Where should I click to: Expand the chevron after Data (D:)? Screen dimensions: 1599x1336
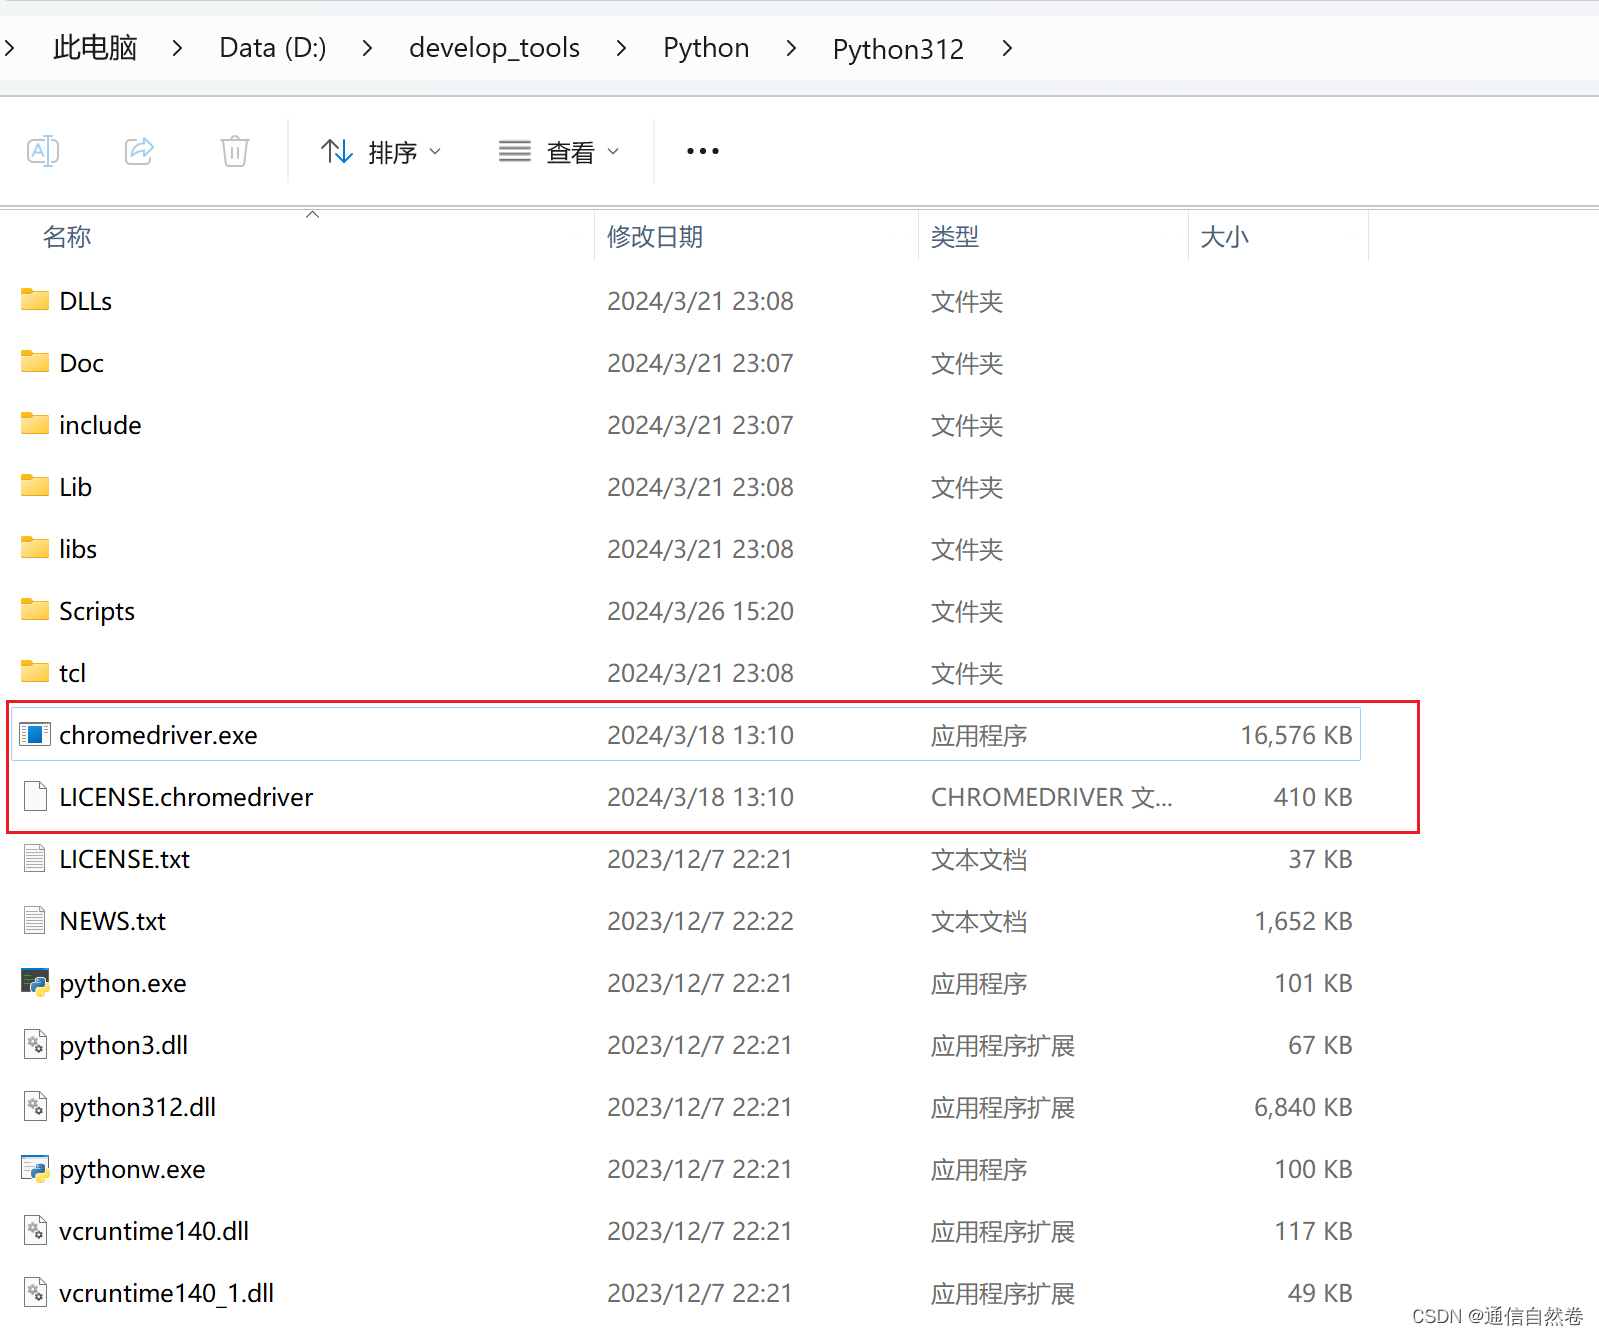click(367, 48)
